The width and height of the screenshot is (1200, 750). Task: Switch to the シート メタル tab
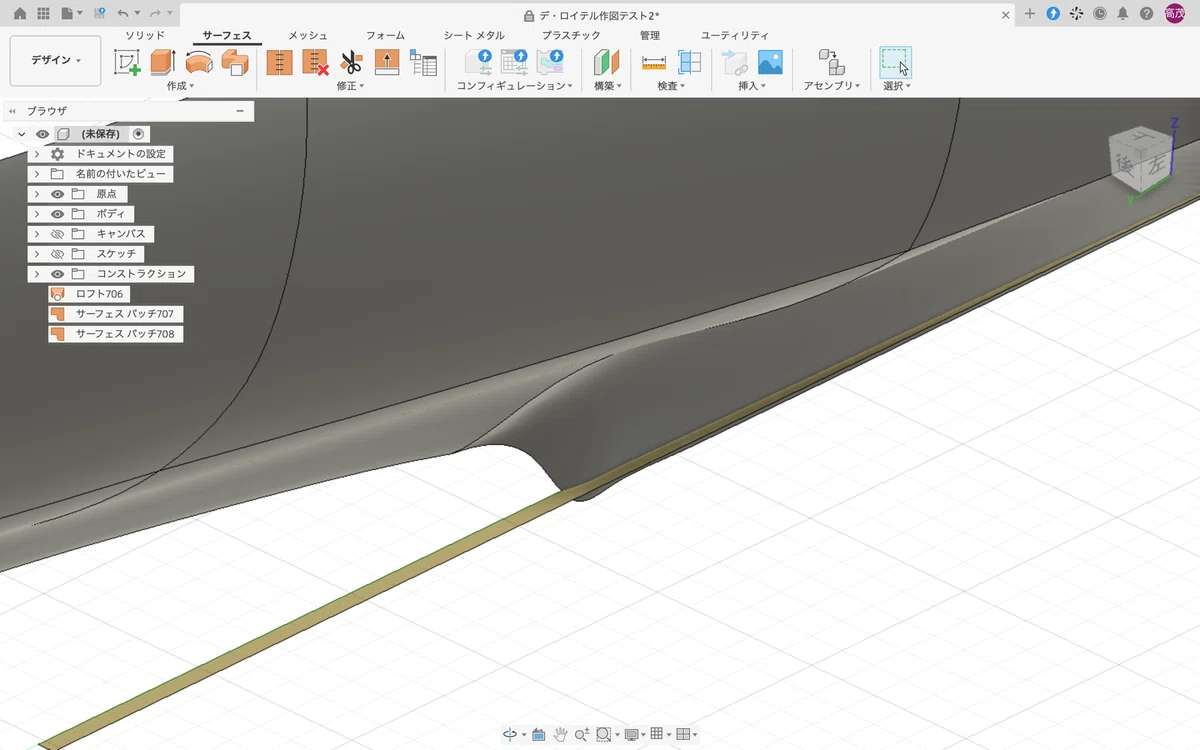click(x=474, y=35)
